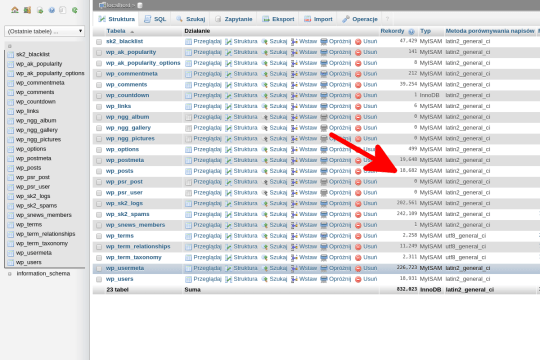Select the wp_usermeta row checkbox
This screenshot has height=360, width=540.
point(99,268)
